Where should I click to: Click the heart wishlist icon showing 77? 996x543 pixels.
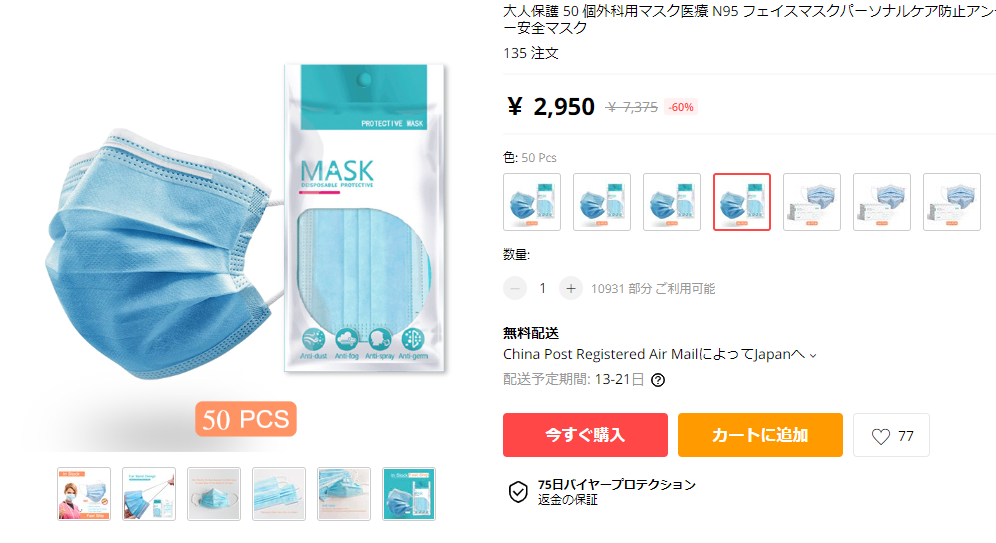click(880, 436)
